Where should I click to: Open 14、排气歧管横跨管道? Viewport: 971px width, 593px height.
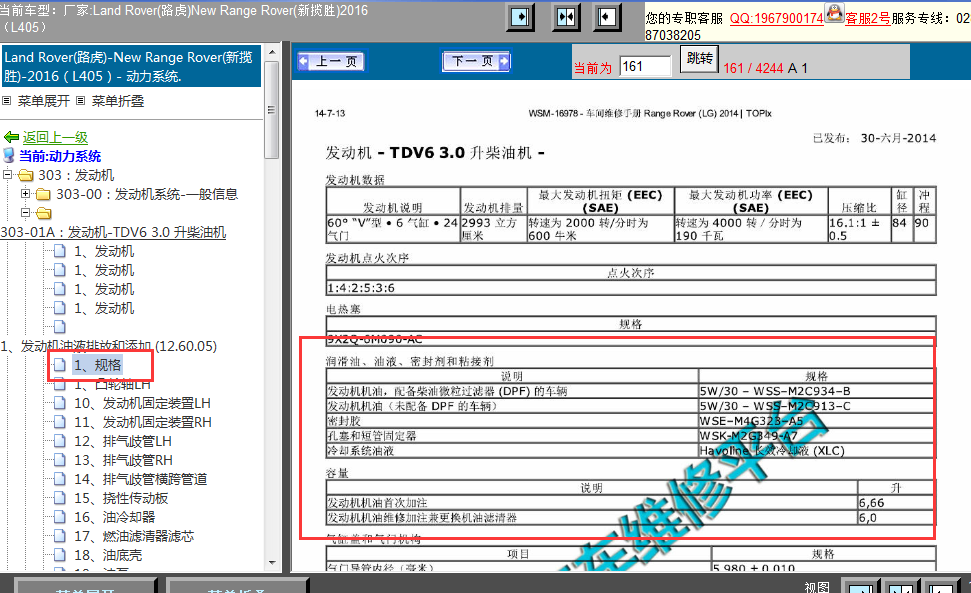point(141,479)
